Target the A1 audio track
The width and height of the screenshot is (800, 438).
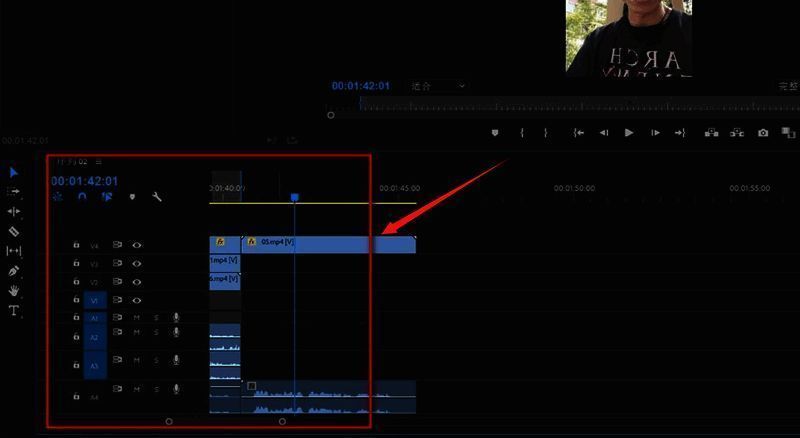pos(95,318)
